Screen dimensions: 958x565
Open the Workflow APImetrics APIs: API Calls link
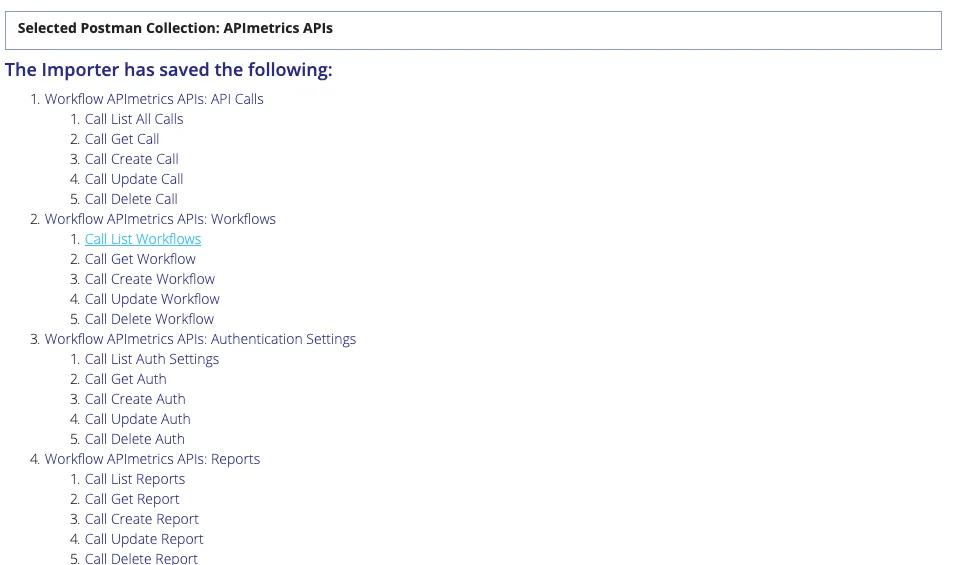(x=154, y=99)
